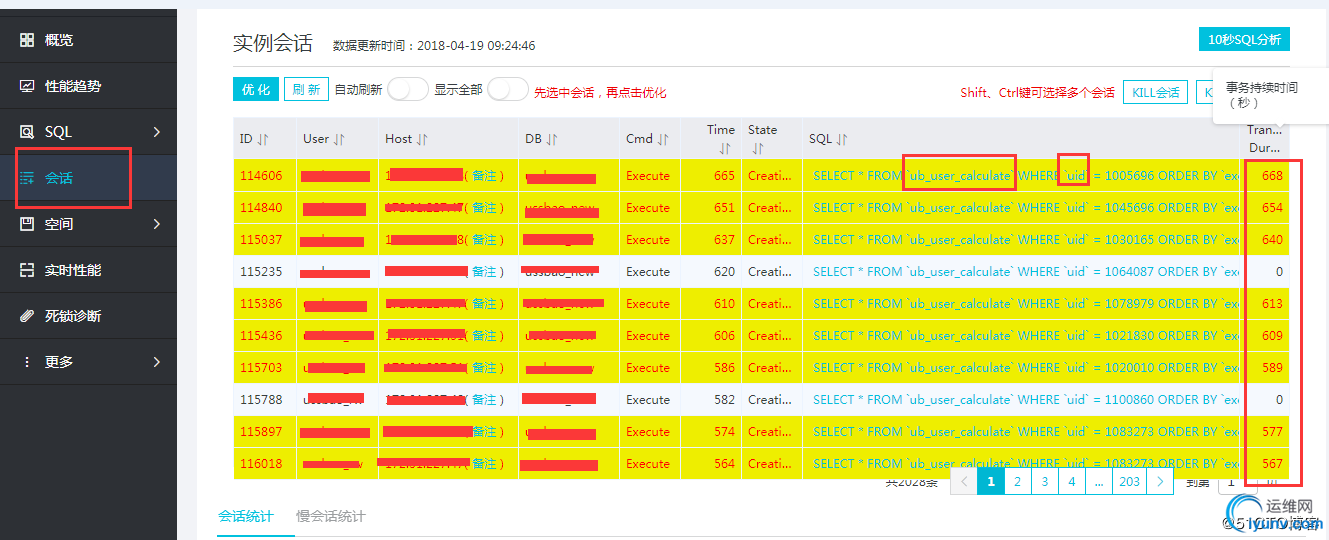Sort by SQL column sort arrows
Image resolution: width=1329 pixels, height=540 pixels.
tap(842, 139)
